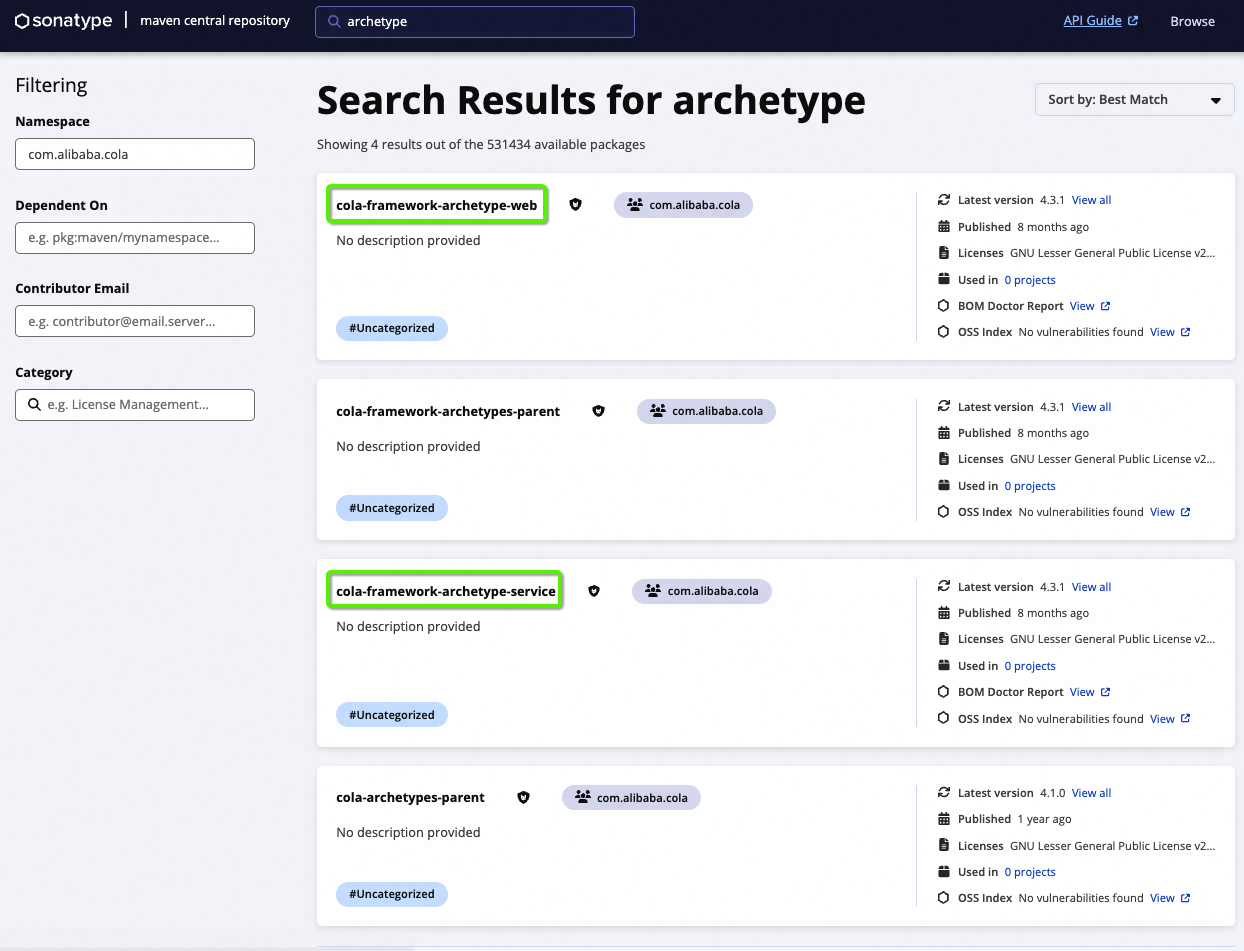Image resolution: width=1244 pixels, height=951 pixels.
Task: Open 0 projects link for cola-archetypes-parent
Action: pos(1030,871)
